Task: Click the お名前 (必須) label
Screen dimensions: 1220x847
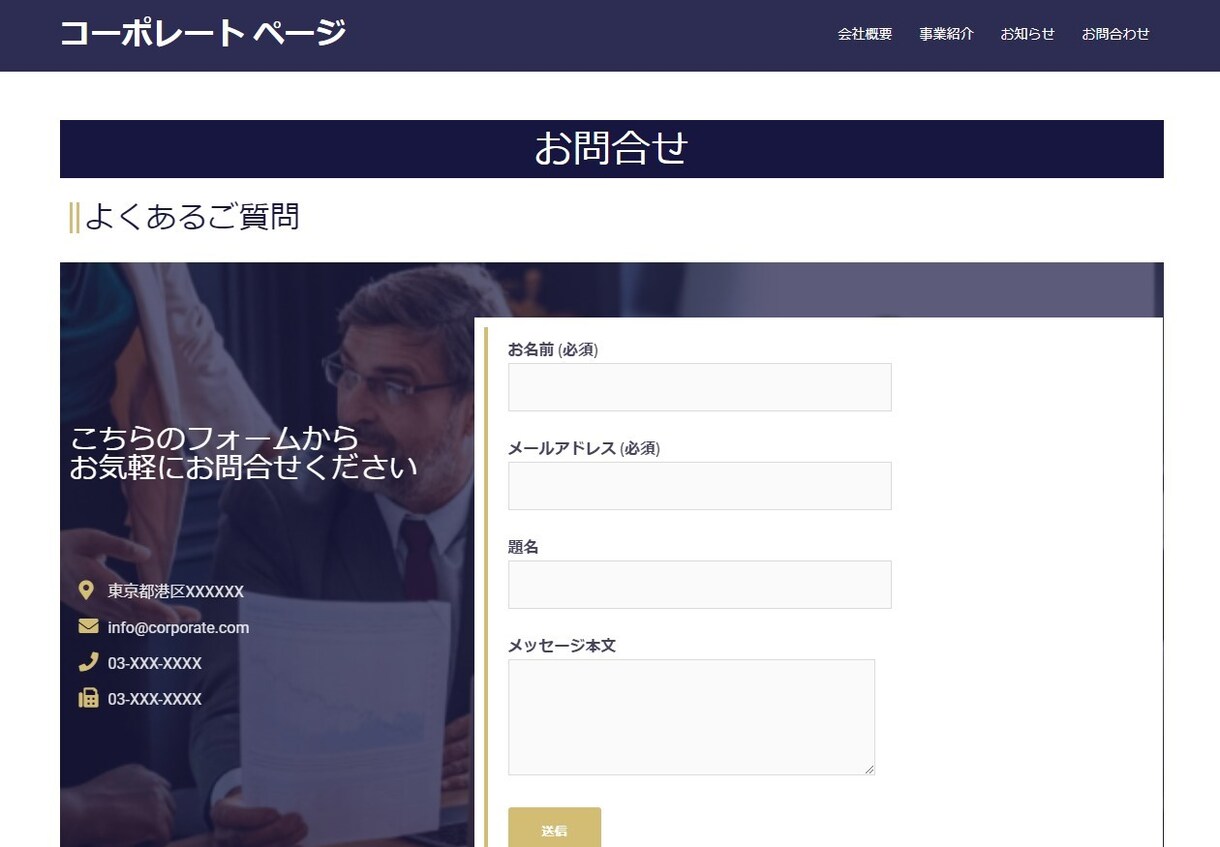Action: [x=553, y=349]
